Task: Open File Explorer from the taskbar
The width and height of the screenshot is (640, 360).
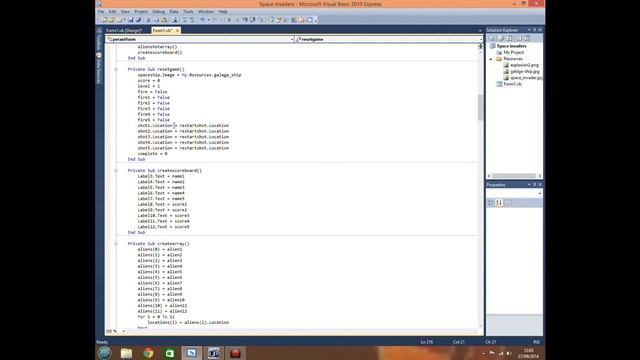Action: (127, 353)
